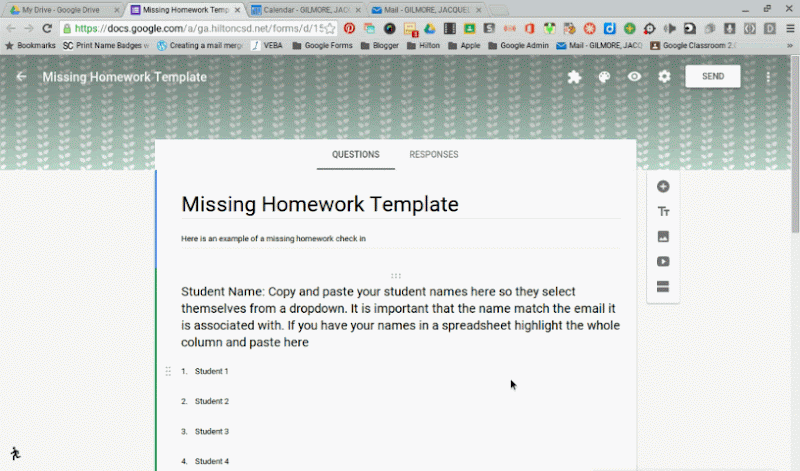Switch to the Calendar browser tab
The height and width of the screenshot is (471, 800).
tap(306, 10)
